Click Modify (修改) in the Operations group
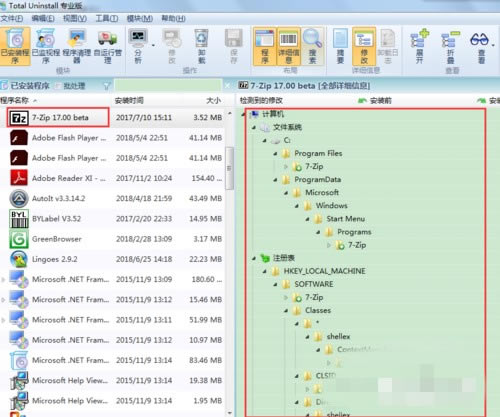 (x=172, y=46)
